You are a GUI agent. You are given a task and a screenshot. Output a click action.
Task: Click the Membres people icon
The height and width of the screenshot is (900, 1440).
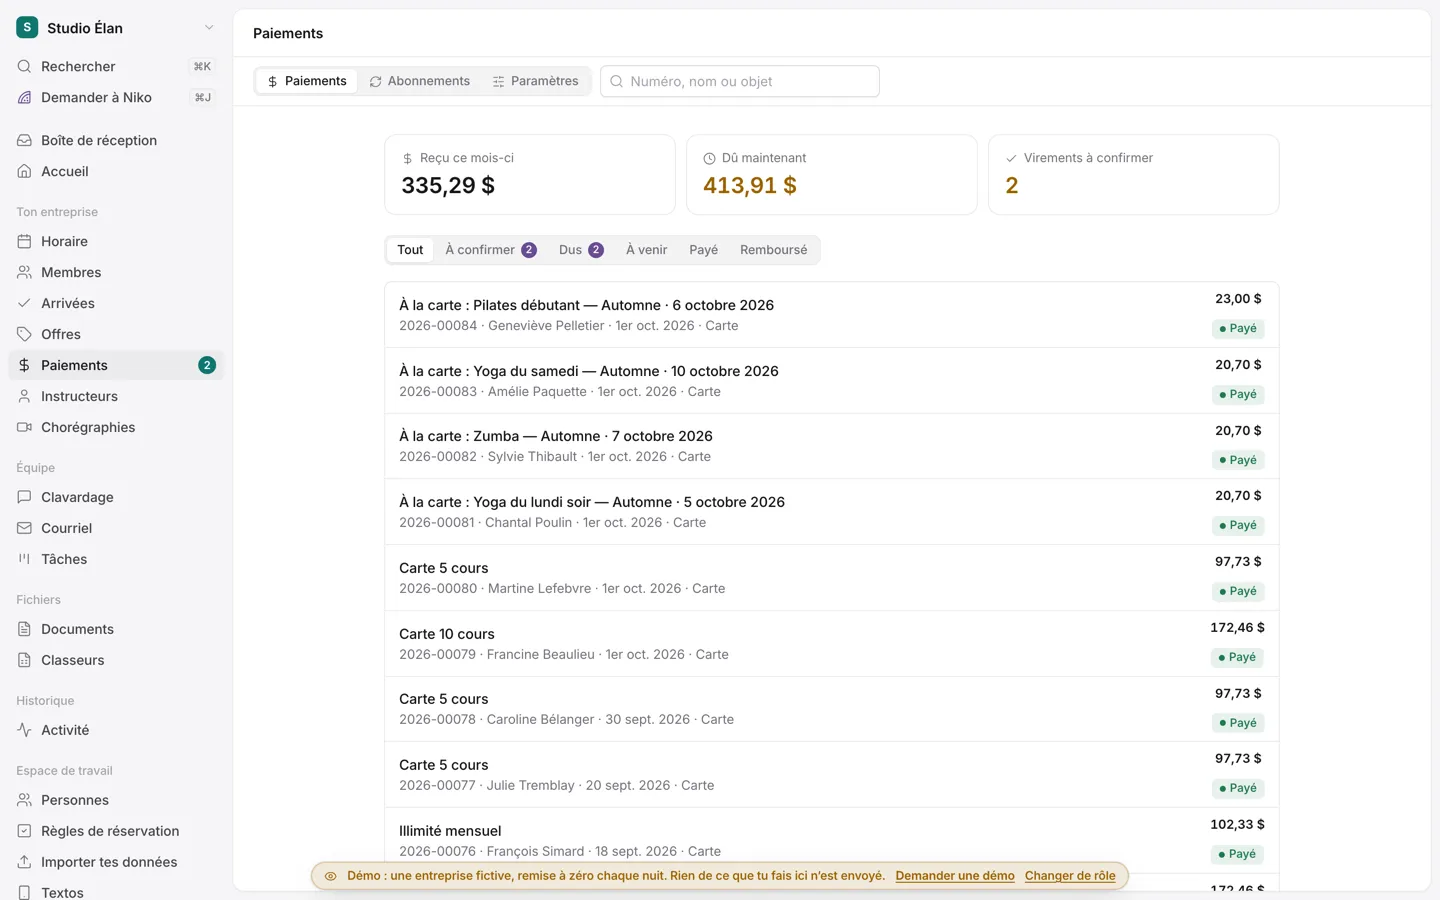pyautogui.click(x=24, y=272)
